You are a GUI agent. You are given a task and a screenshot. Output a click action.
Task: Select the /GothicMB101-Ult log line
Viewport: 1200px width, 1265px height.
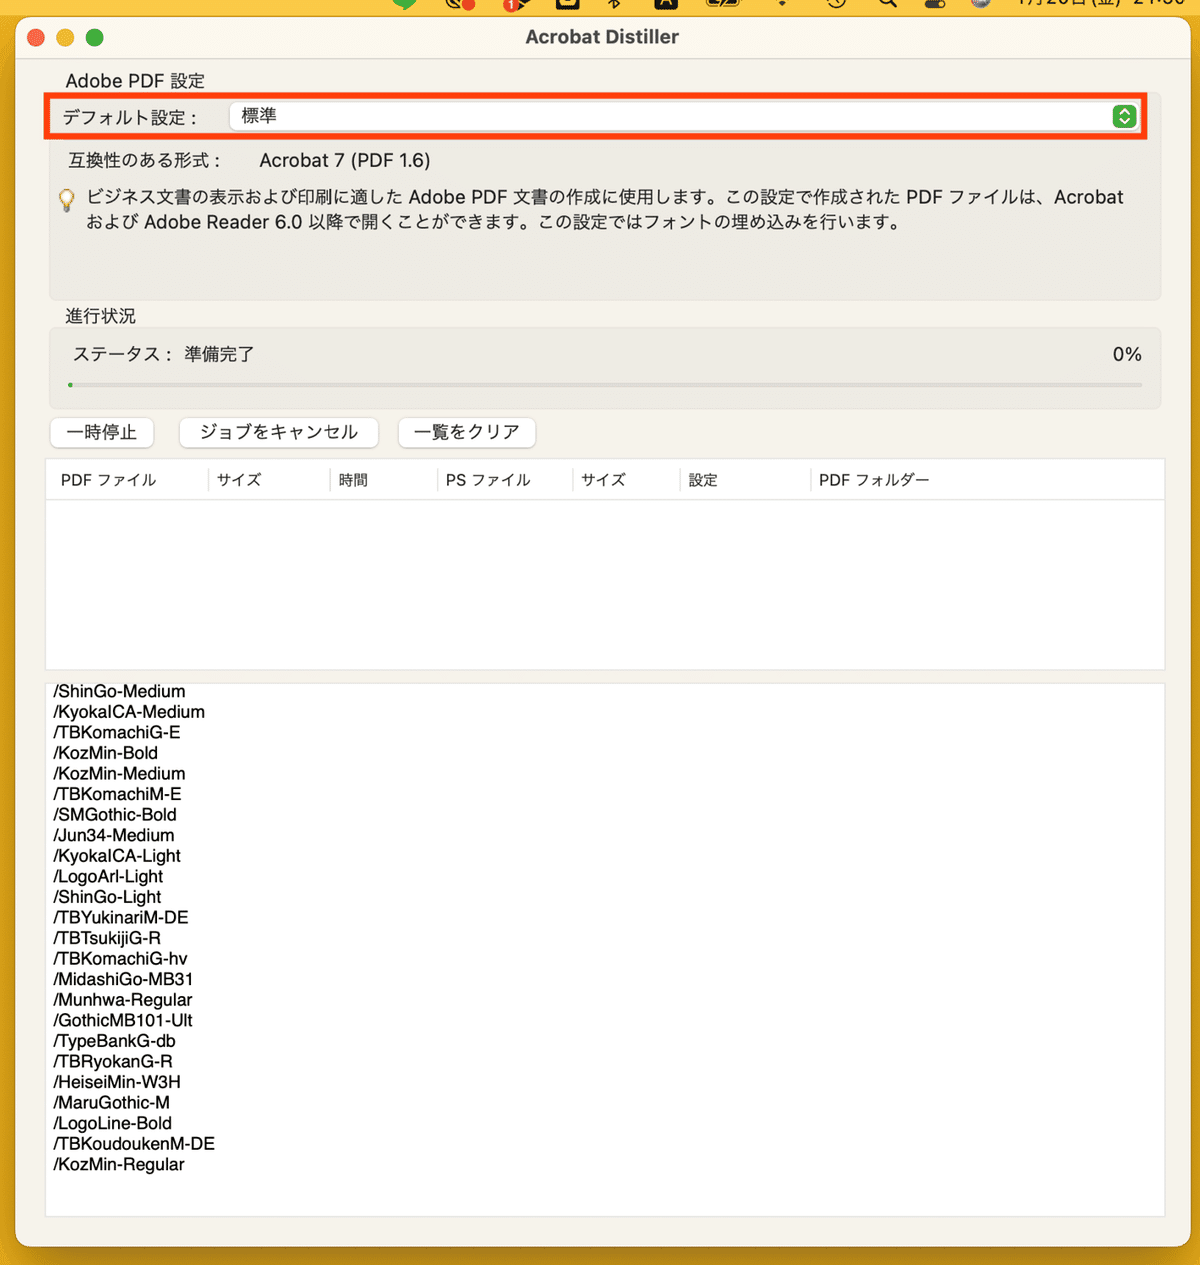[123, 1020]
